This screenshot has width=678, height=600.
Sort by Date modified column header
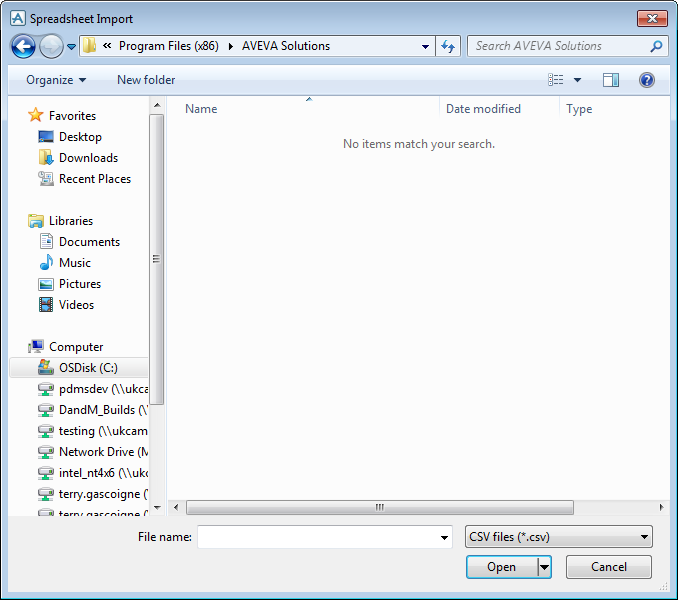coord(483,109)
